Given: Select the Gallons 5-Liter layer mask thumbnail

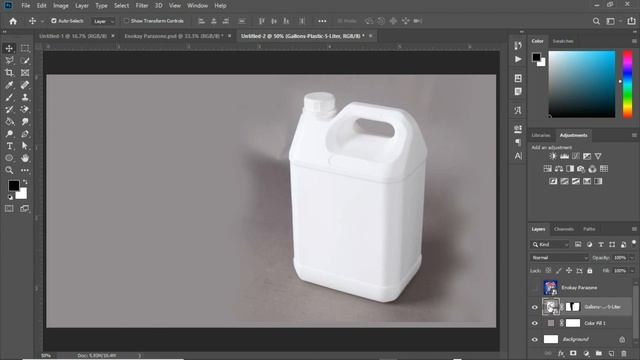Looking at the screenshot, I should [573, 307].
